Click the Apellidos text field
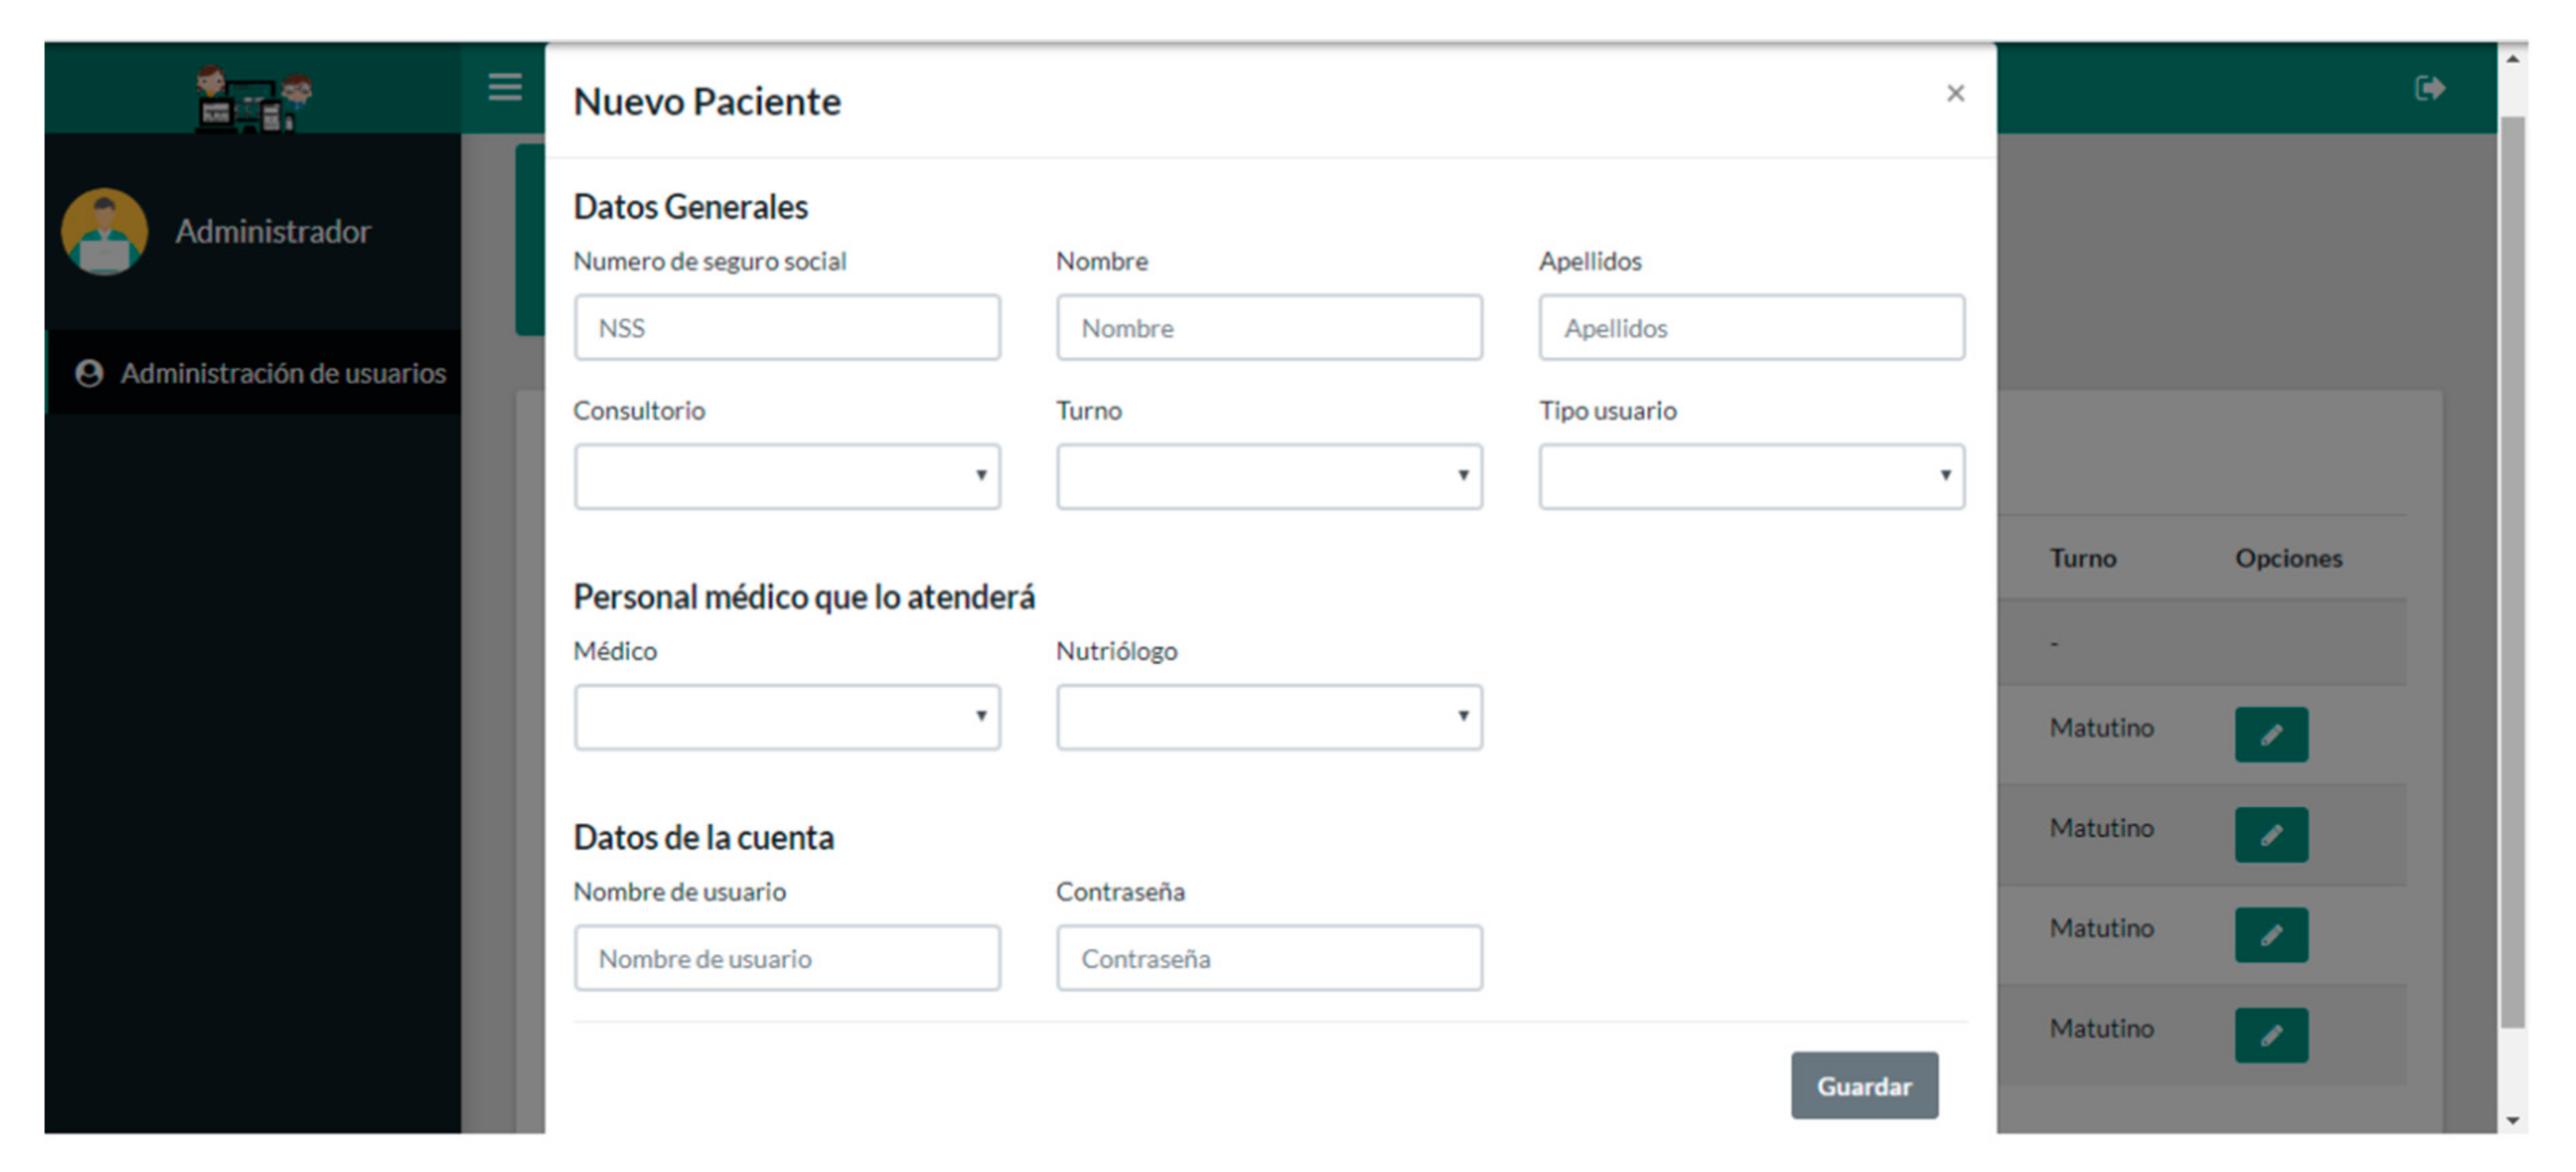 click(1751, 328)
